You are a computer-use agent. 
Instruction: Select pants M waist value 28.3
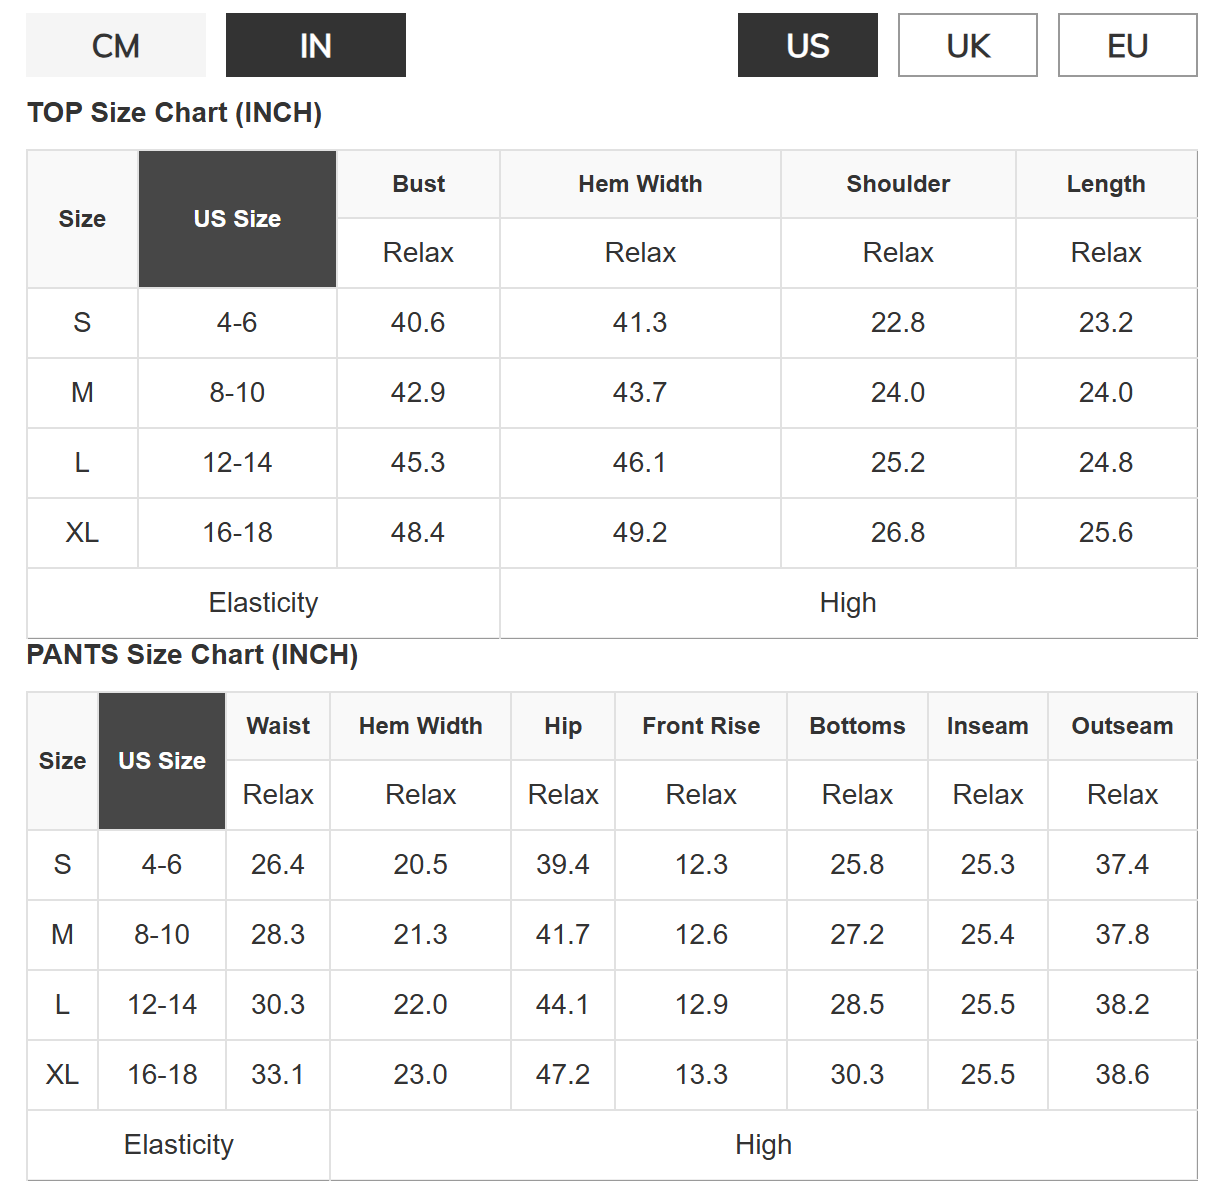[x=278, y=935]
